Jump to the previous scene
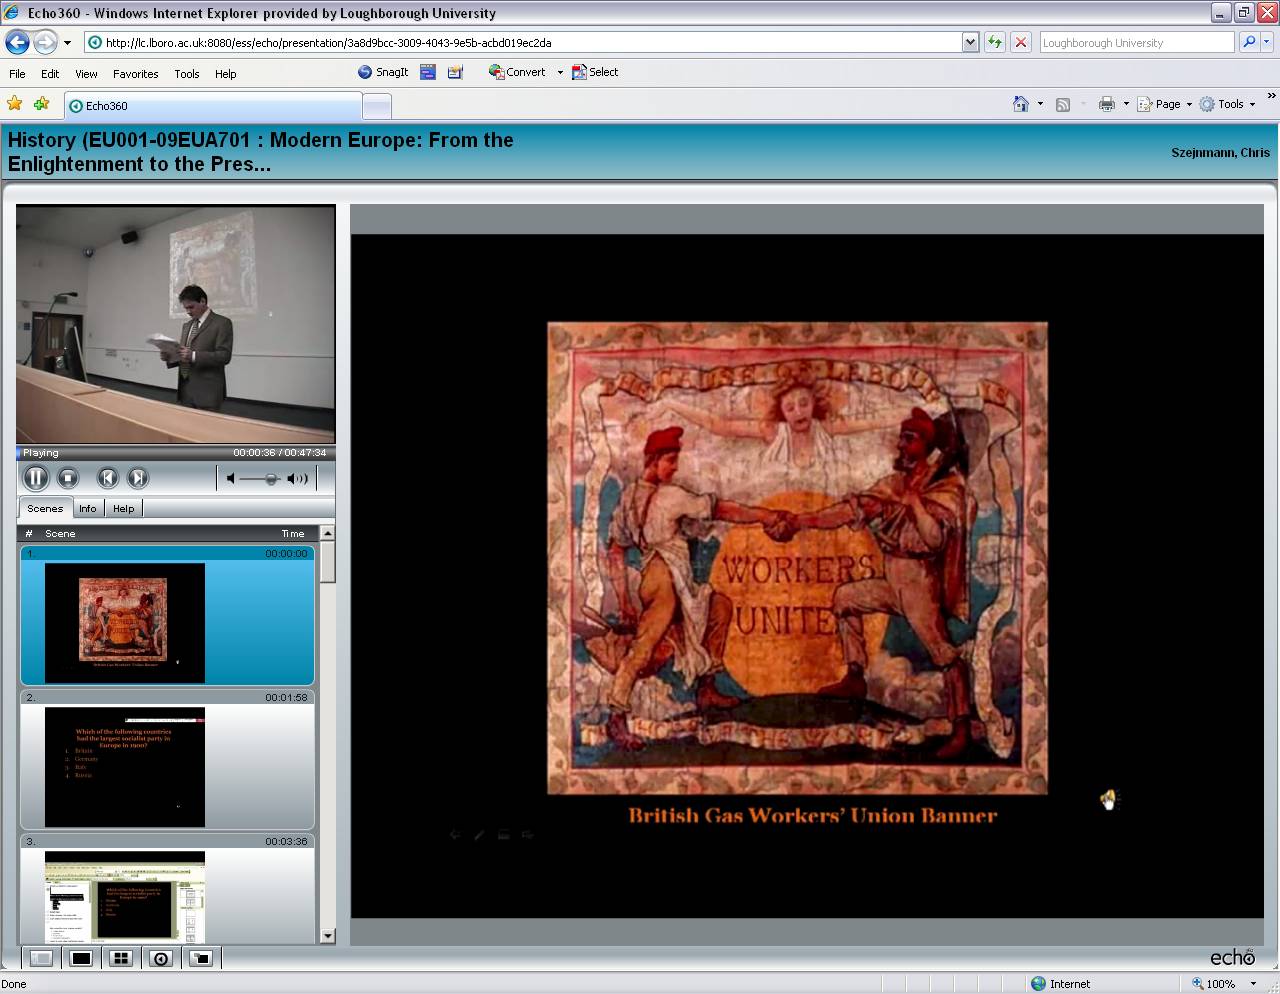 (x=107, y=478)
